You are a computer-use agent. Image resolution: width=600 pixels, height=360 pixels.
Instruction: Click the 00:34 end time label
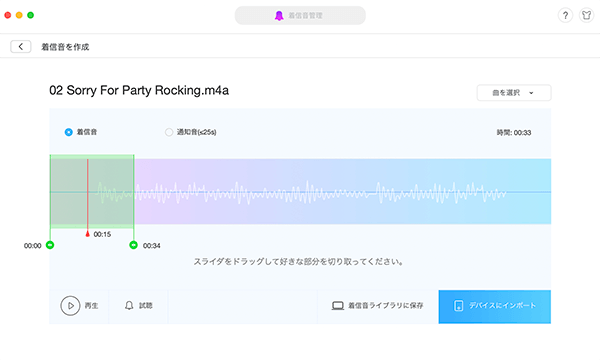click(x=152, y=246)
